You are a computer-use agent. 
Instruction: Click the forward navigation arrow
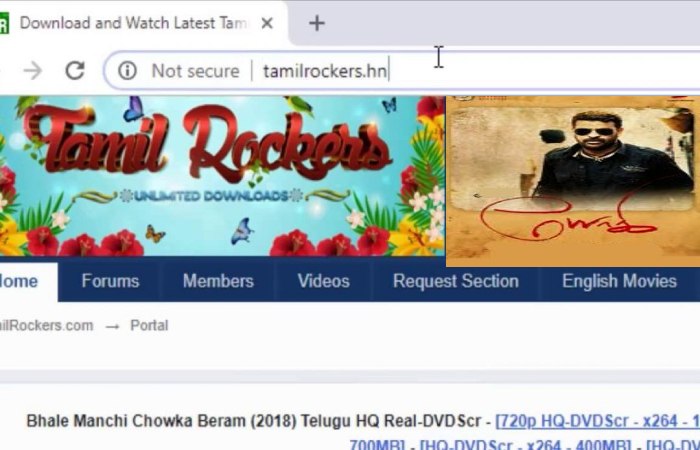tap(33, 71)
